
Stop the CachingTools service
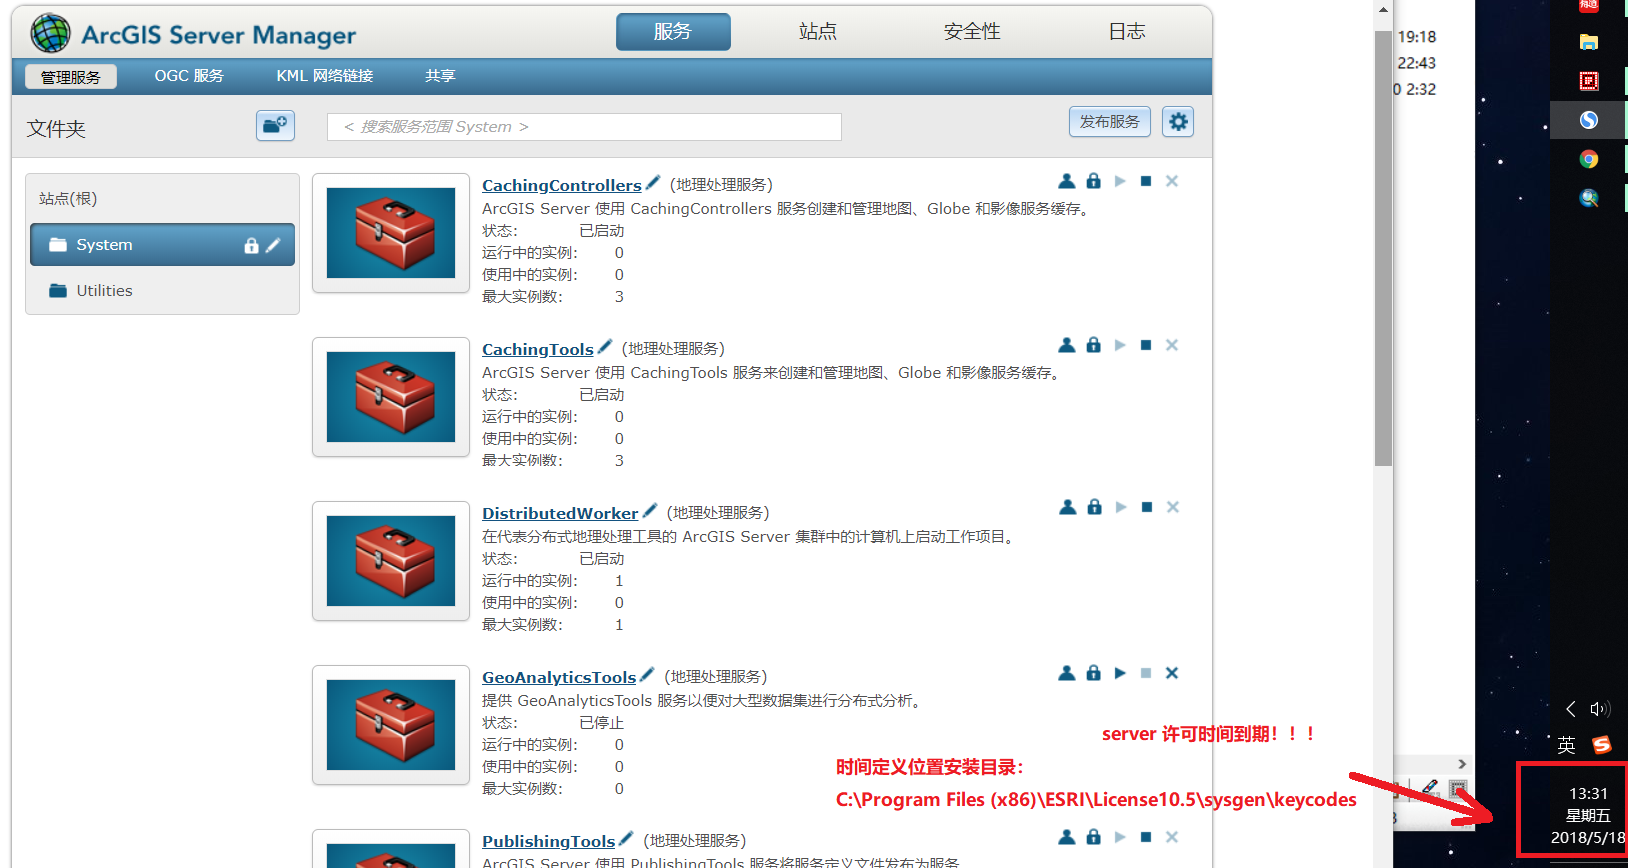(1146, 345)
